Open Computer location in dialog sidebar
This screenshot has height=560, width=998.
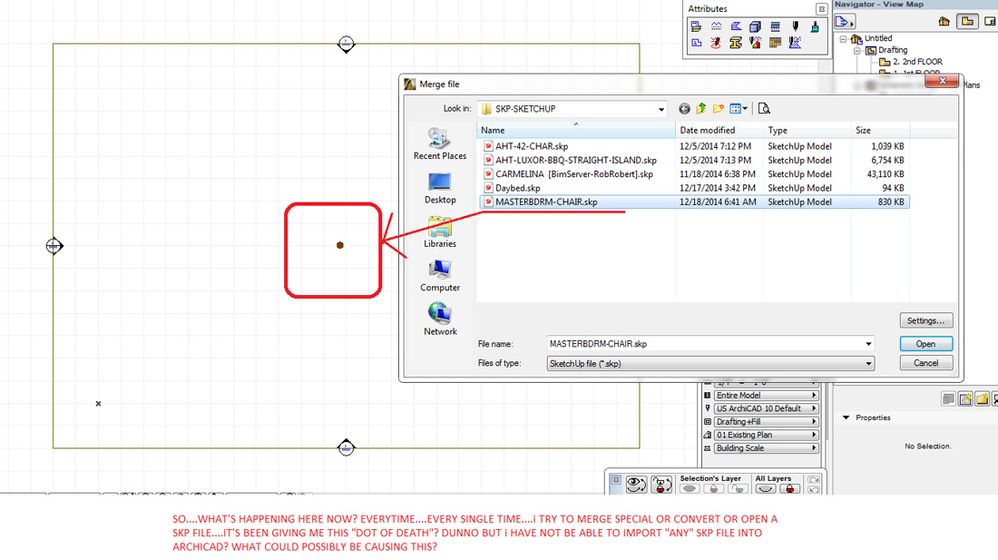coord(440,276)
